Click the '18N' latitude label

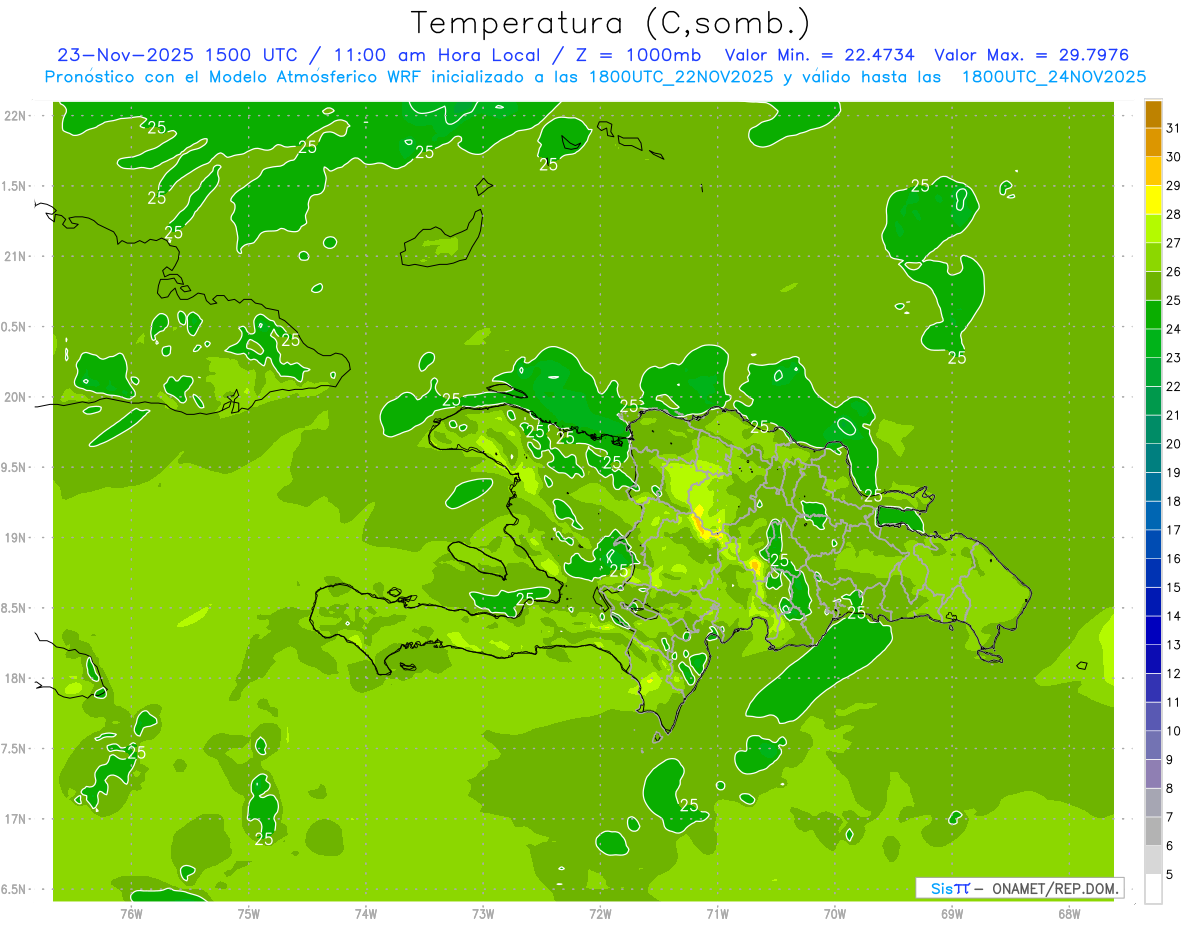pyautogui.click(x=15, y=678)
